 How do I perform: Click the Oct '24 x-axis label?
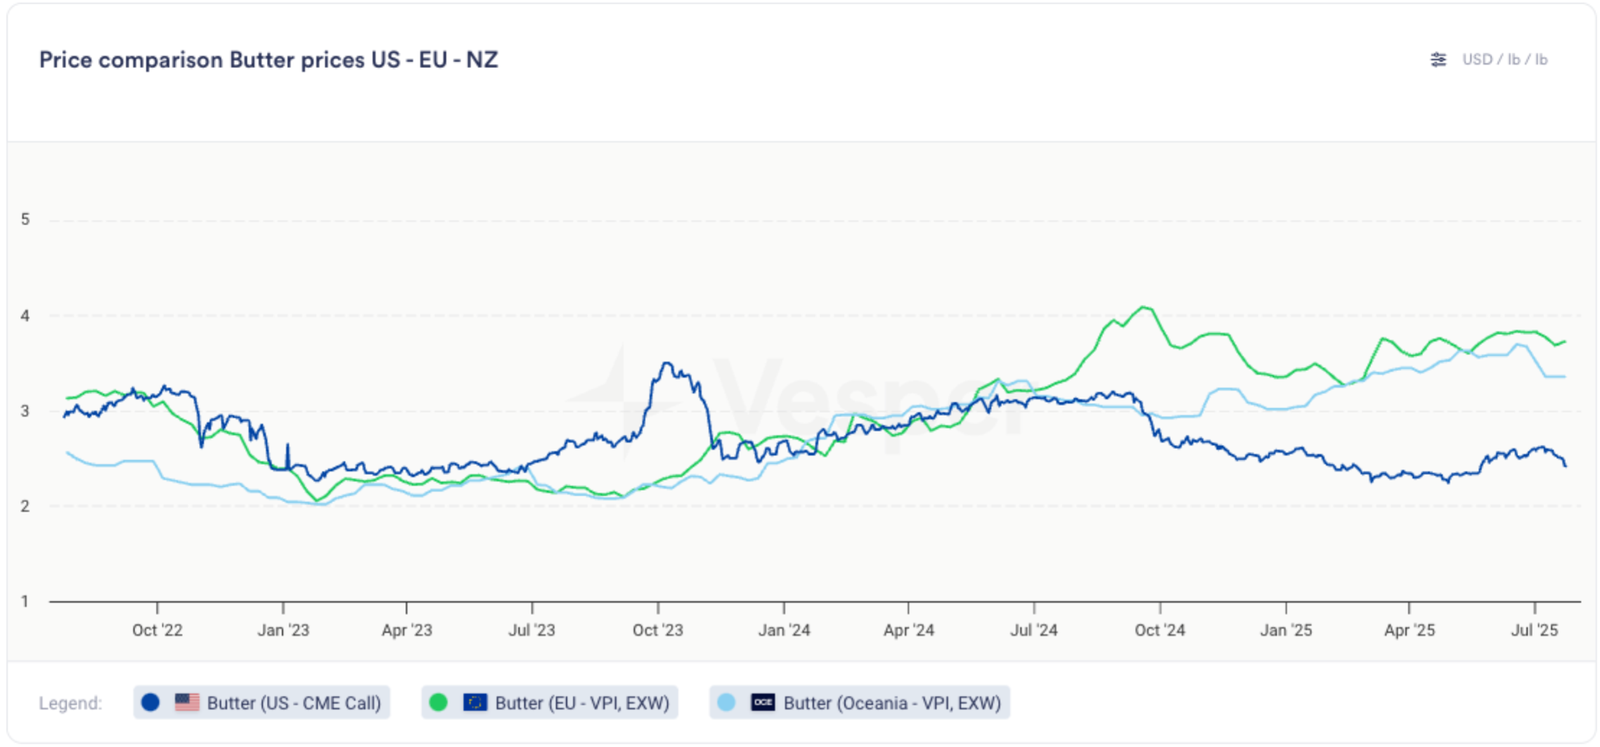click(1159, 630)
